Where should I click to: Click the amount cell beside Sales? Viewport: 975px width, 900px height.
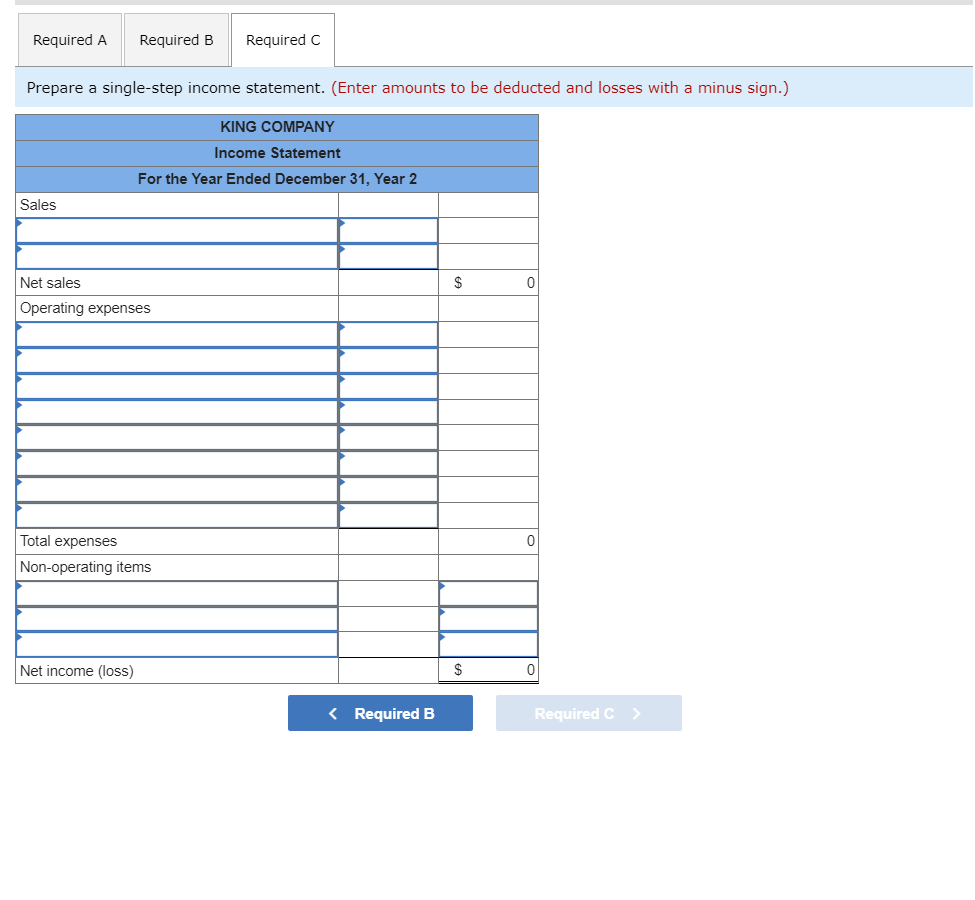(x=388, y=204)
